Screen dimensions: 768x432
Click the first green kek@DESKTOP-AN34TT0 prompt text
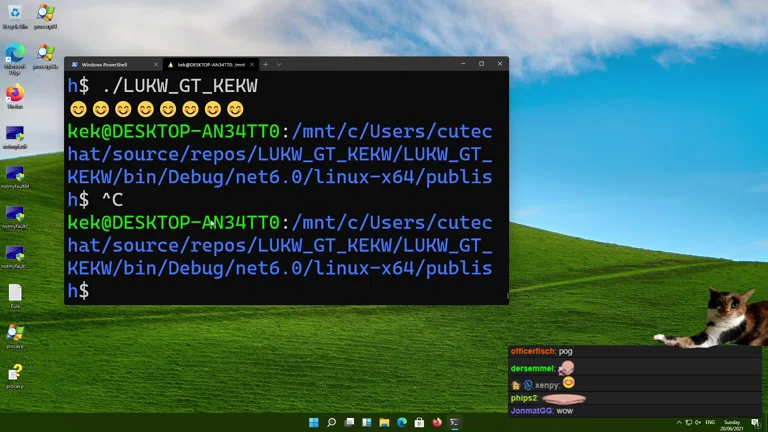tap(173, 131)
